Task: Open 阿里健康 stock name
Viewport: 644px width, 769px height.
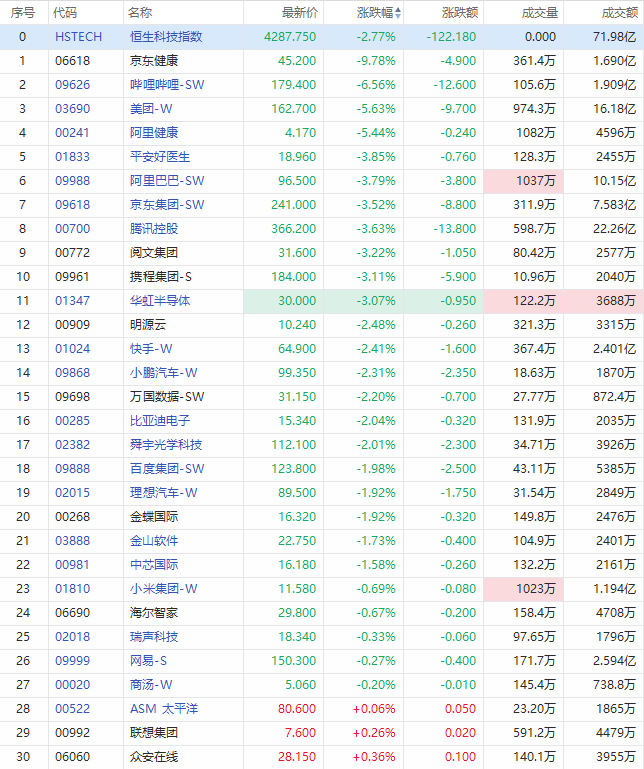Action: click(x=154, y=133)
